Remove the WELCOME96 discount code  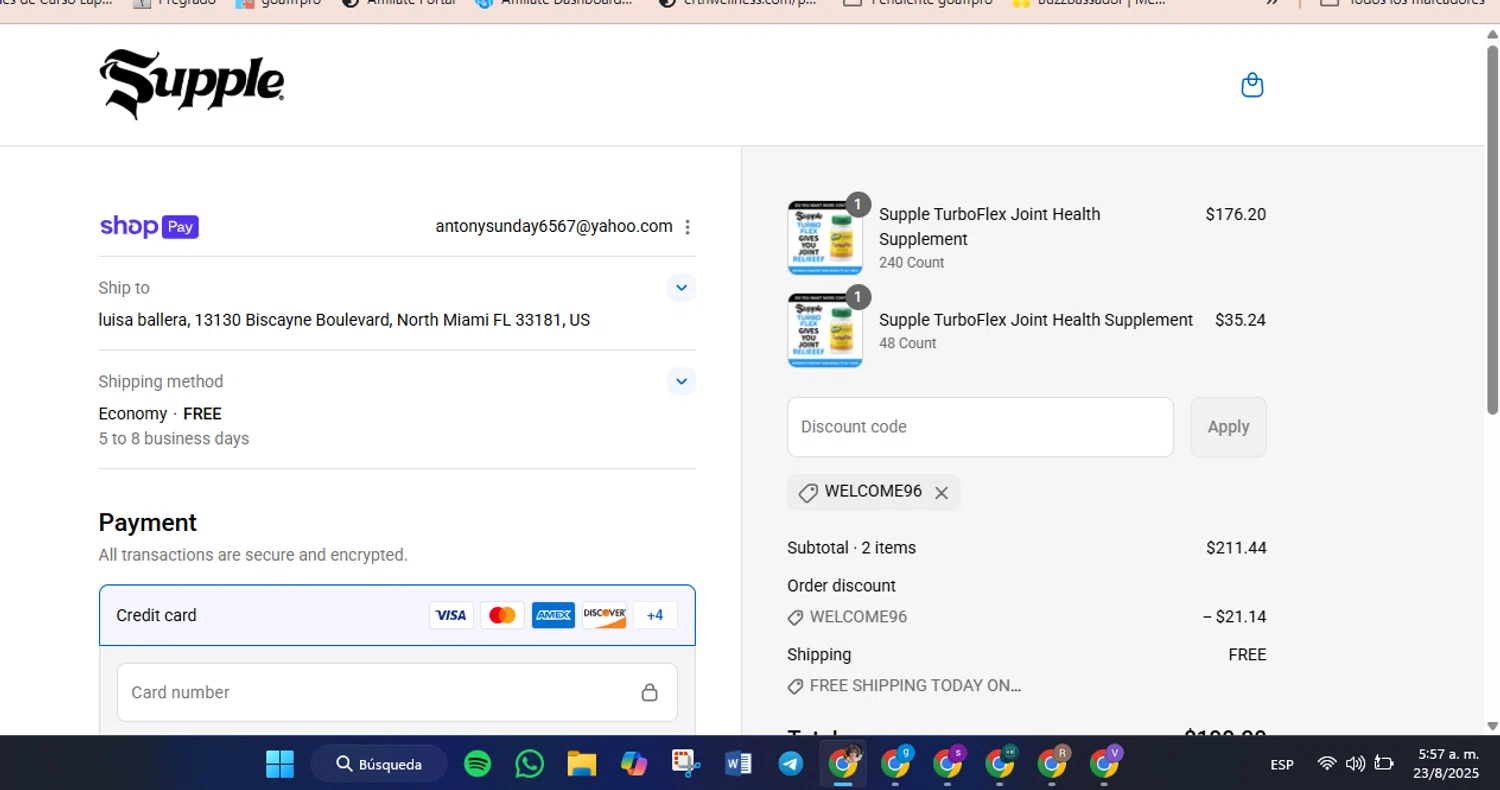pyautogui.click(x=941, y=493)
